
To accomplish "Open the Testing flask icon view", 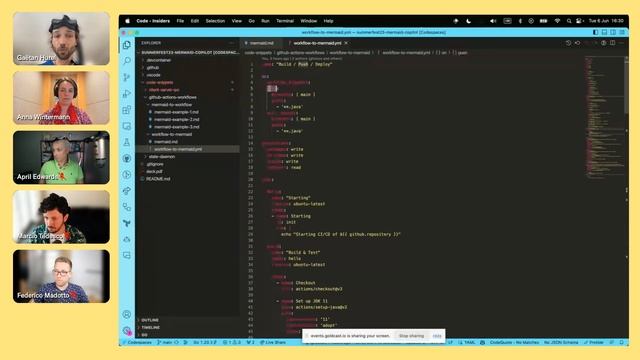I will [x=127, y=142].
